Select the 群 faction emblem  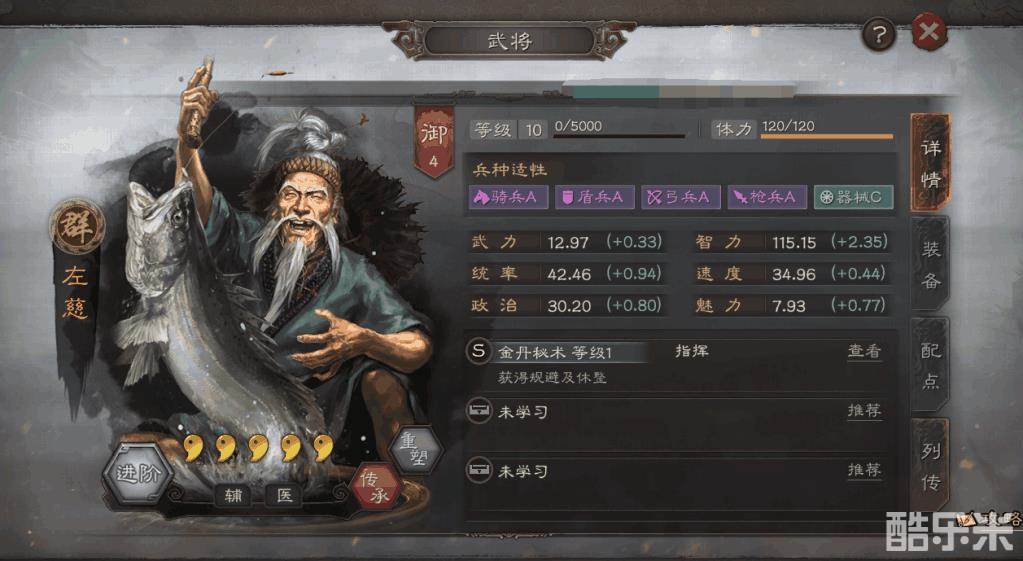[77, 226]
